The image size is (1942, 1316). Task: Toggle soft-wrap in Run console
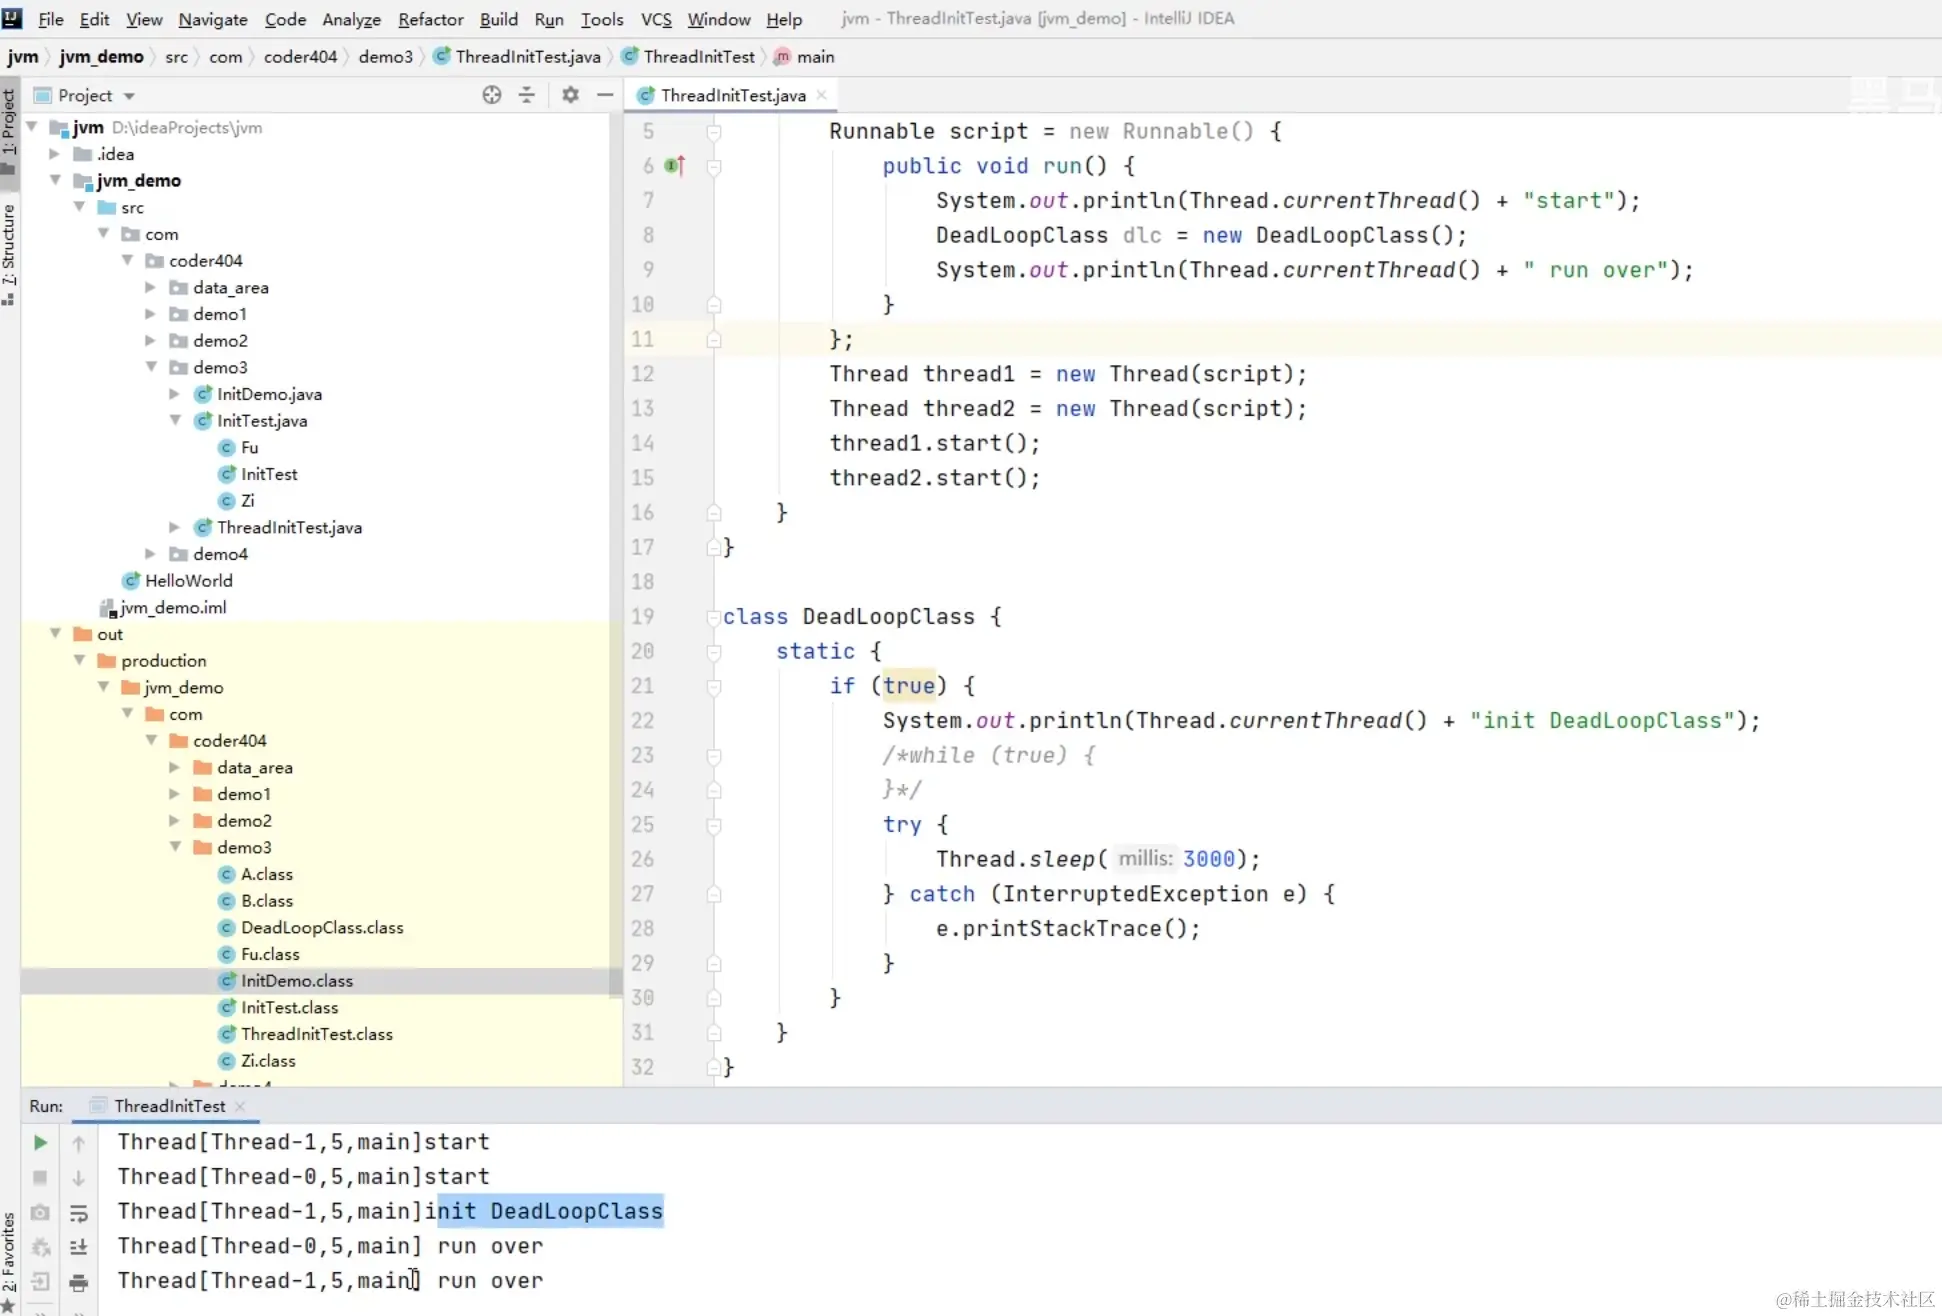[x=79, y=1213]
